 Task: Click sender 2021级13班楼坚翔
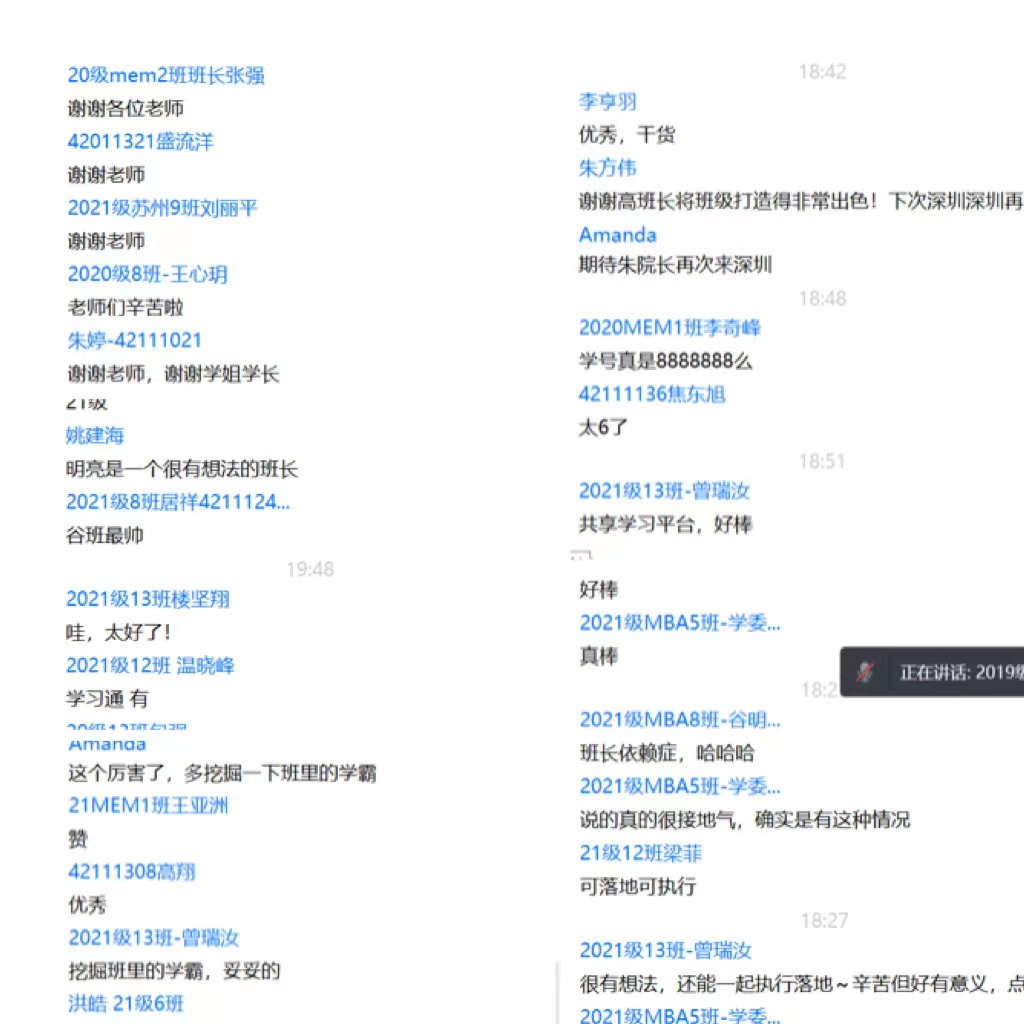(x=147, y=599)
